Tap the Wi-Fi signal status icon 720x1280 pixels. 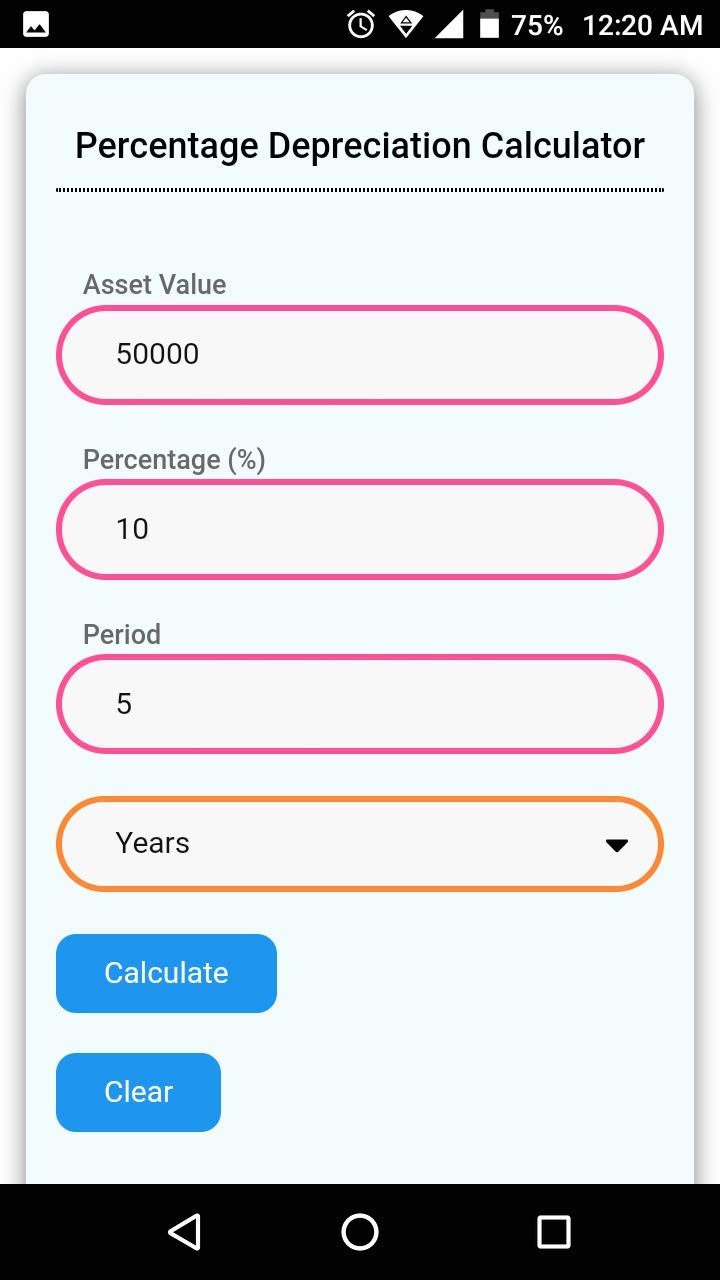(405, 24)
